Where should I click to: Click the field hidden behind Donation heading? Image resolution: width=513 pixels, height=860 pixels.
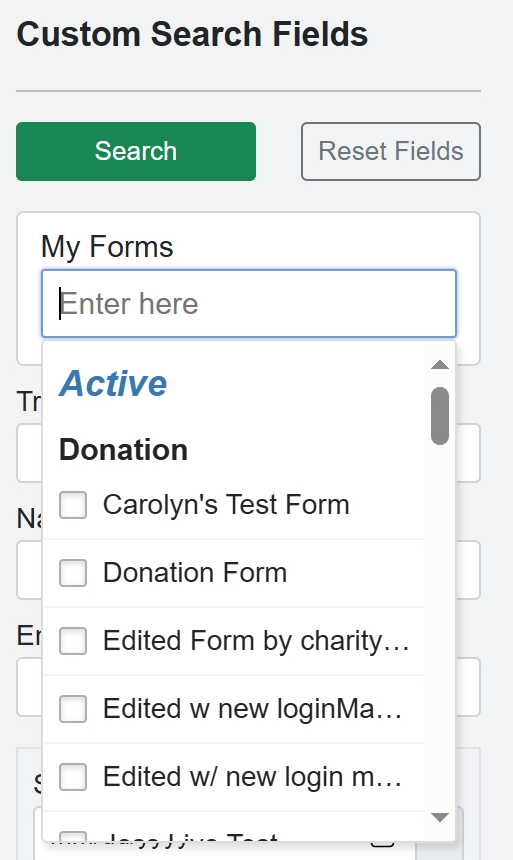click(x=468, y=452)
